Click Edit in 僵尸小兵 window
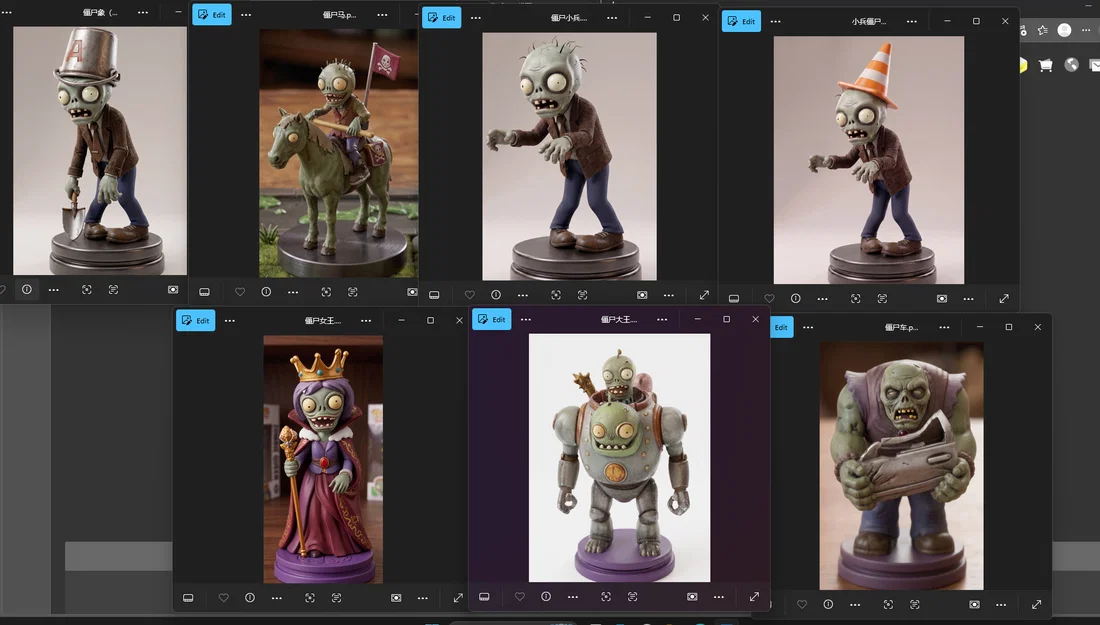Viewport: 1100px width, 625px height. pos(441,18)
